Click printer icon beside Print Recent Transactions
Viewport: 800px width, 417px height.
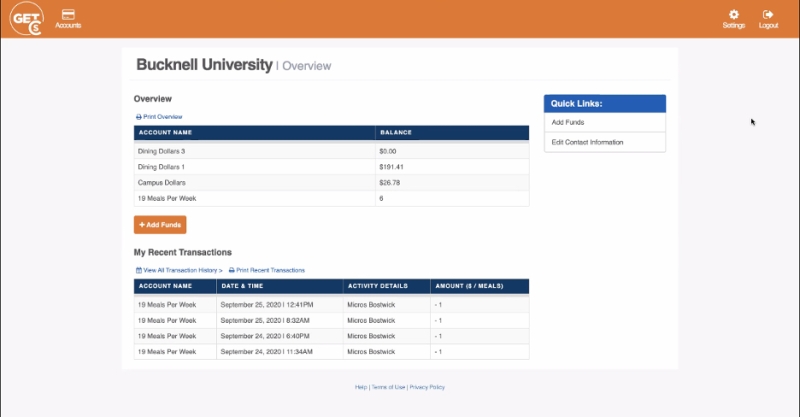232,271
